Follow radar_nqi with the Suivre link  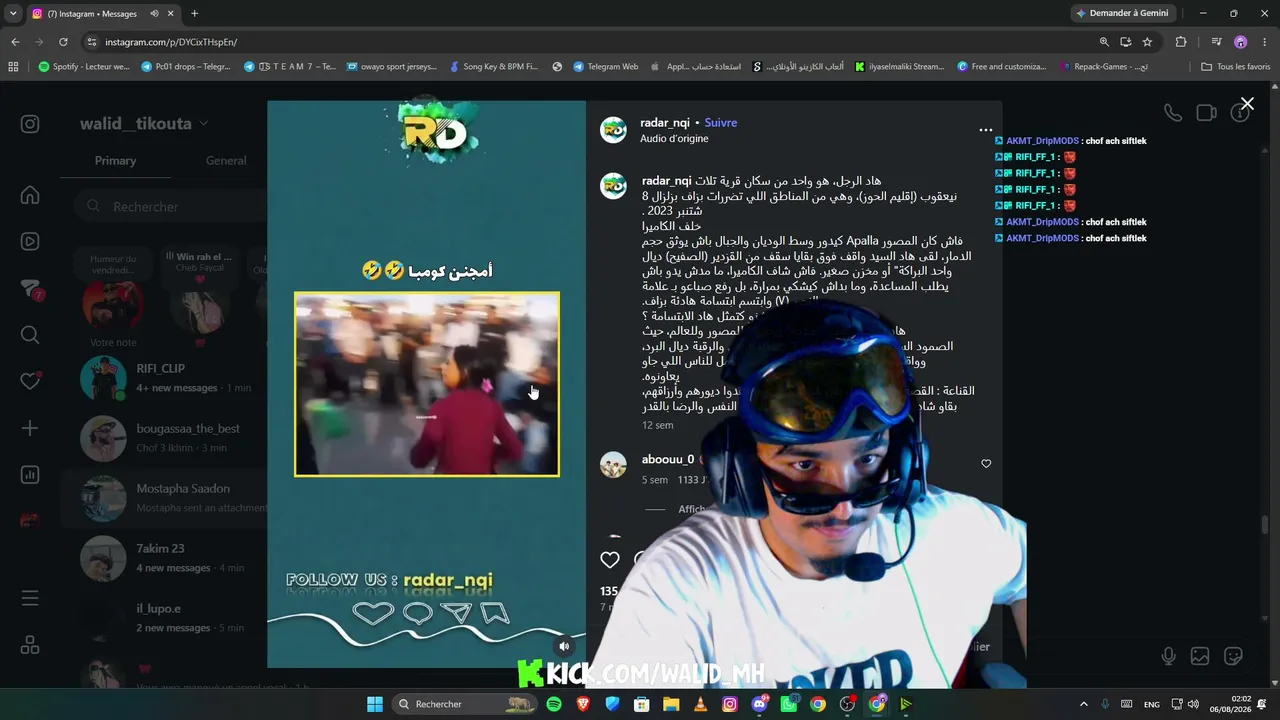click(x=720, y=123)
